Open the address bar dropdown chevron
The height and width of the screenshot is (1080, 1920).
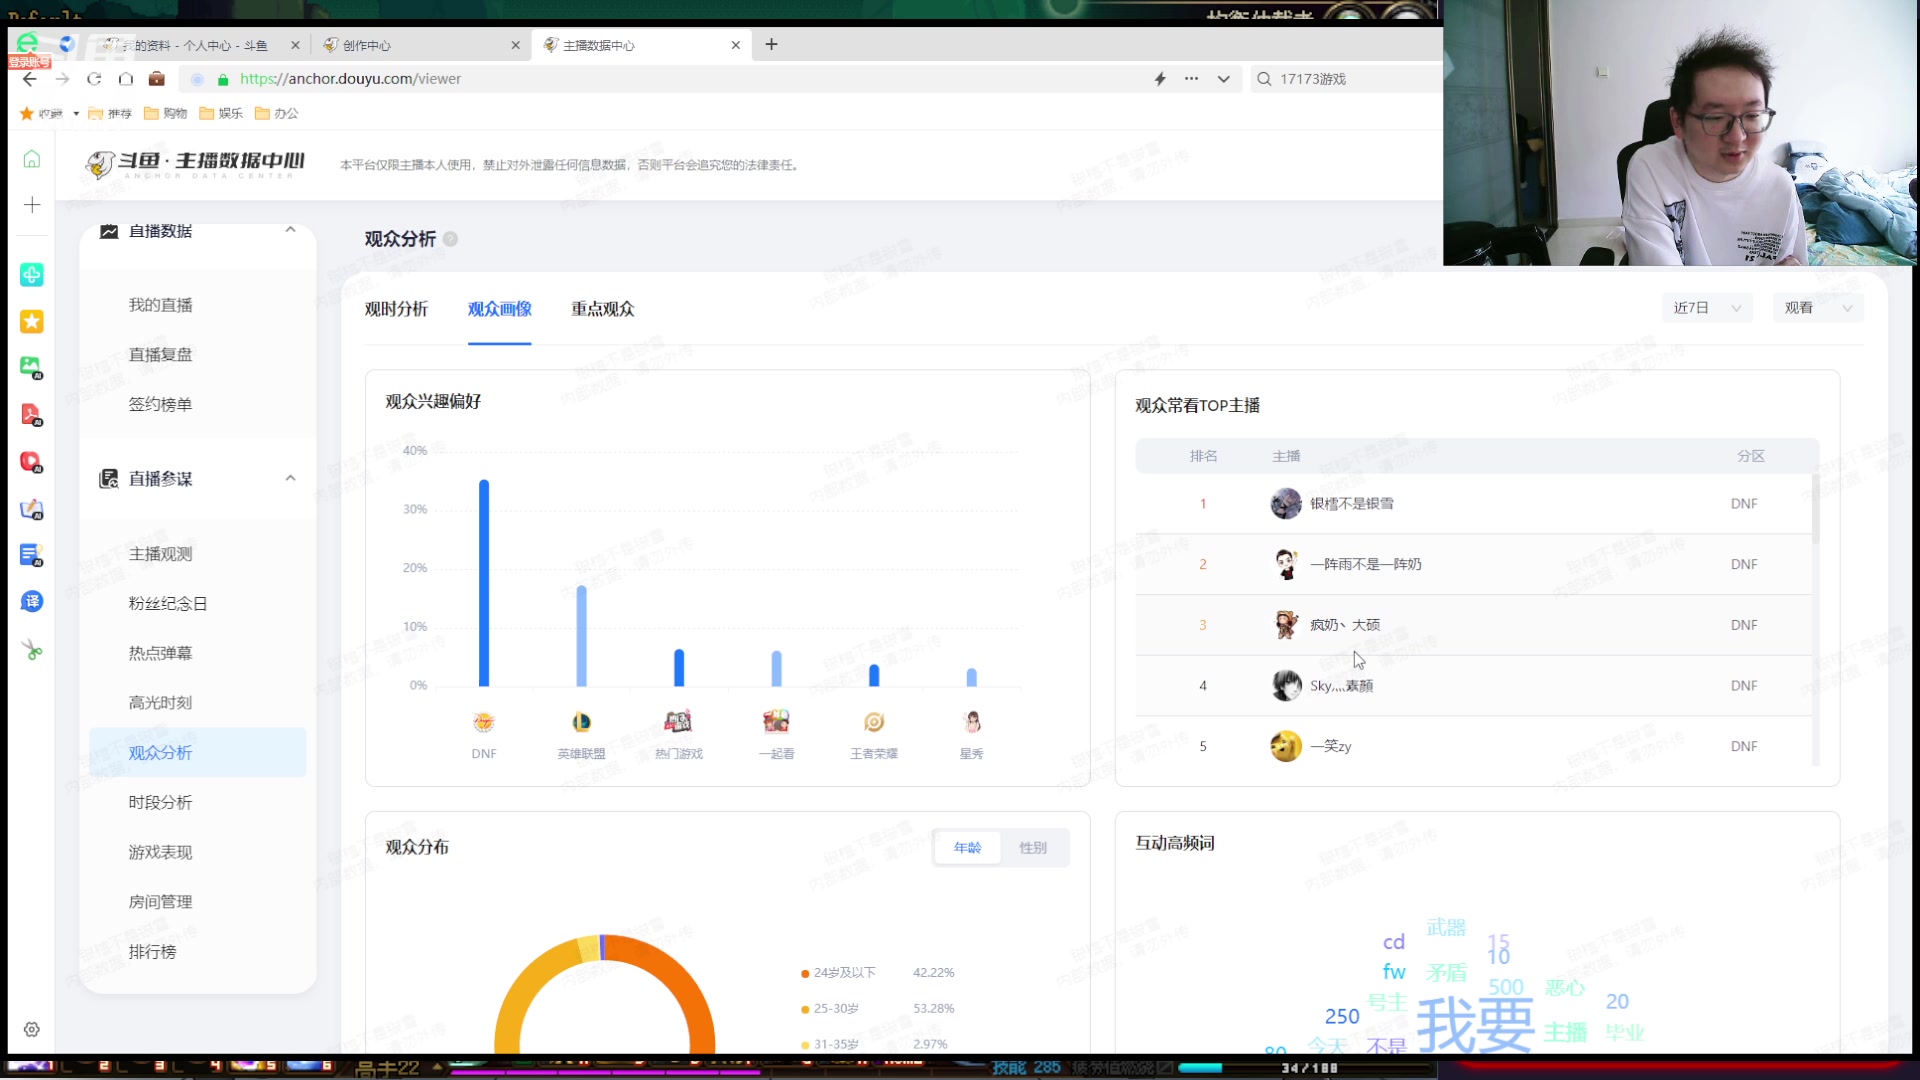(x=1223, y=79)
